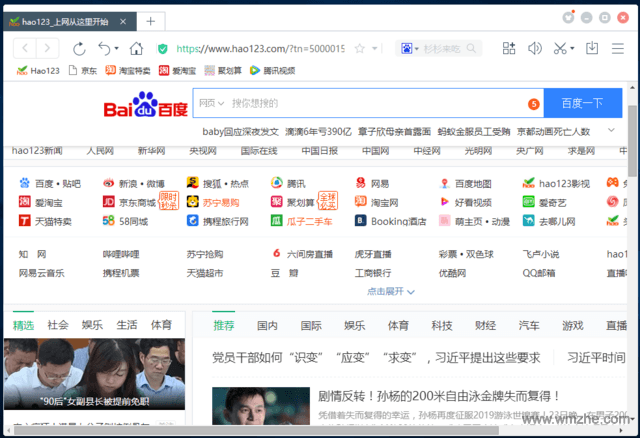Open the 网页 search type dropdown

point(211,103)
